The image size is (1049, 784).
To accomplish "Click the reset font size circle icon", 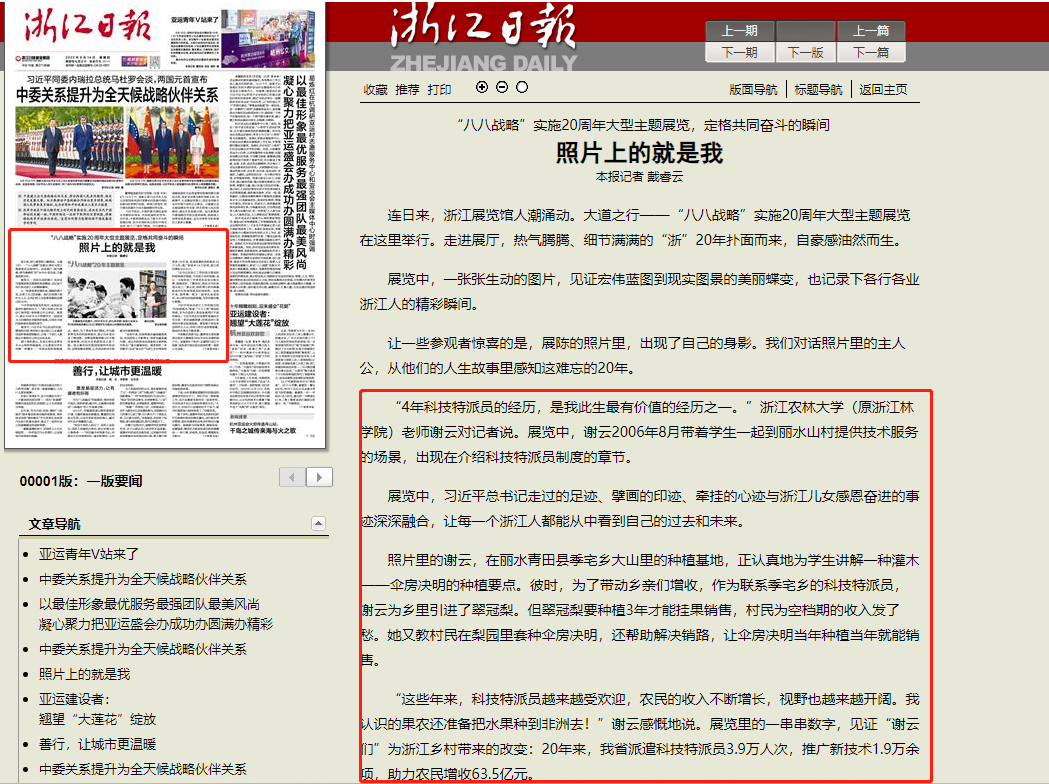I will 521,87.
